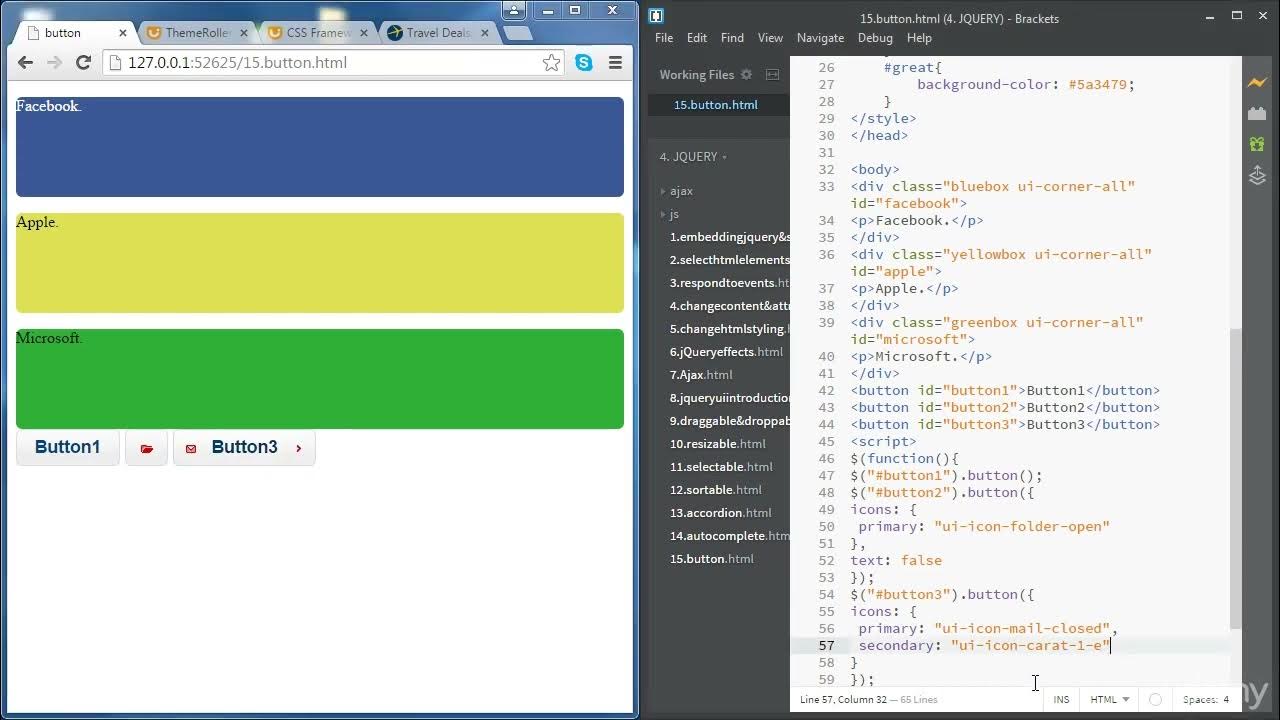The image size is (1280, 720).
Task: Open the Help menu in Brackets
Action: pos(919,38)
